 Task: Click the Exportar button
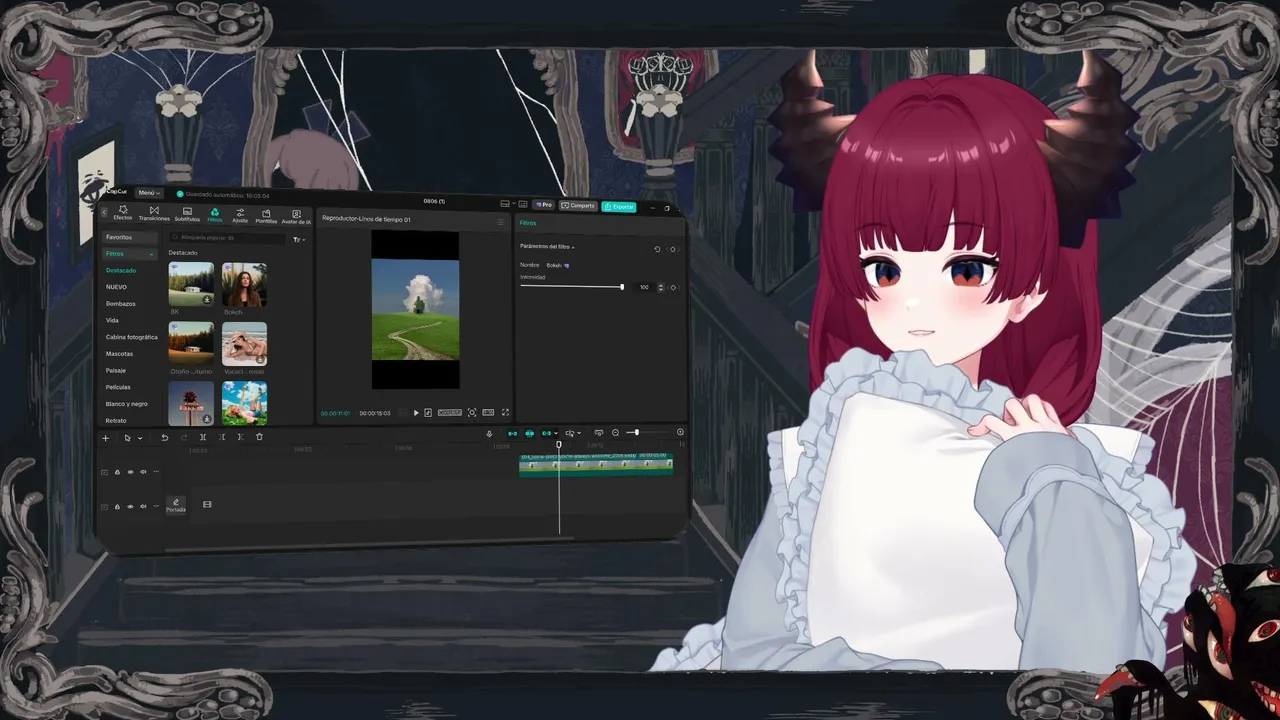[x=619, y=207]
